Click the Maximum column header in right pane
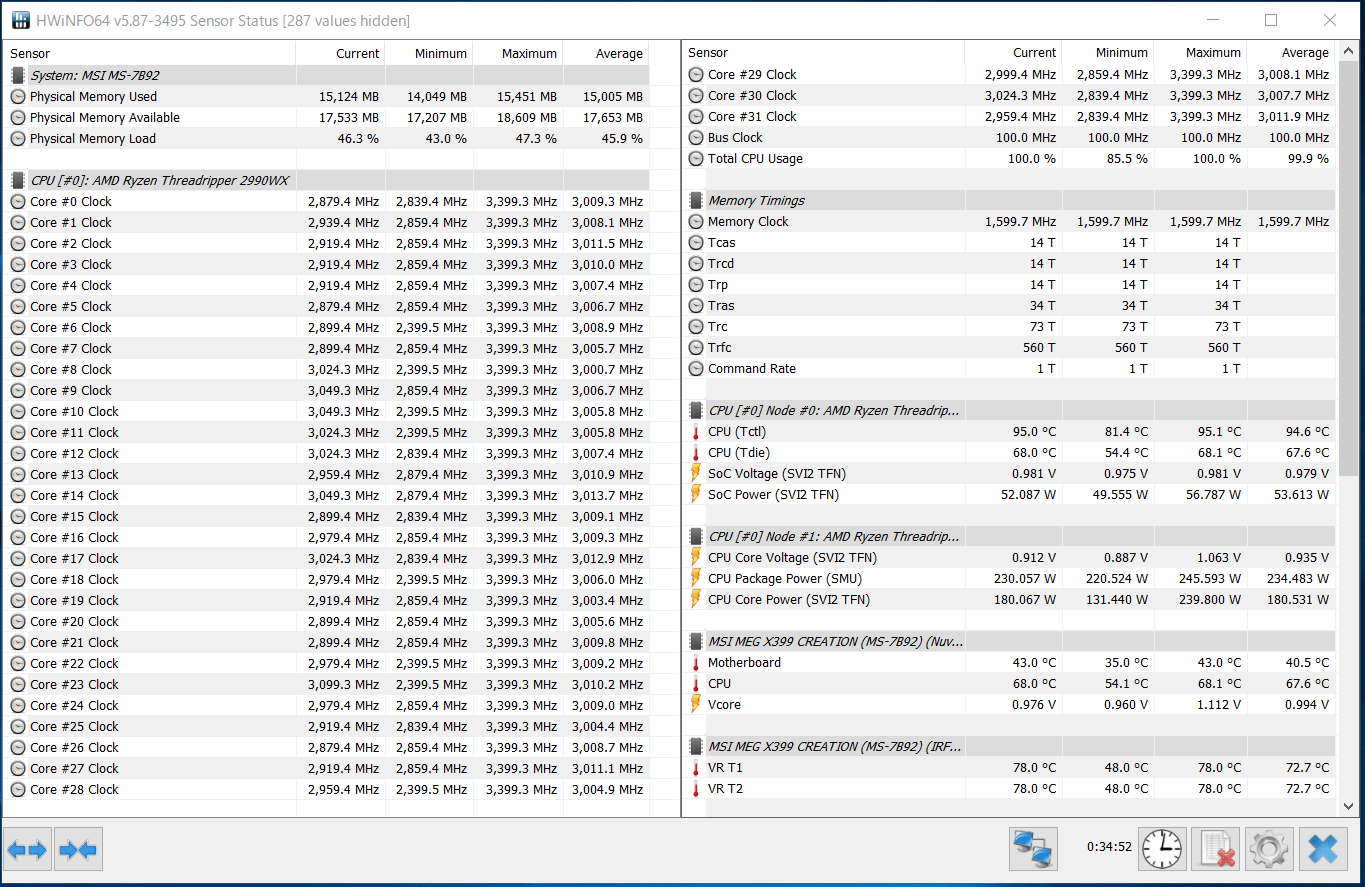Screen dimensions: 1365x887 (1212, 53)
